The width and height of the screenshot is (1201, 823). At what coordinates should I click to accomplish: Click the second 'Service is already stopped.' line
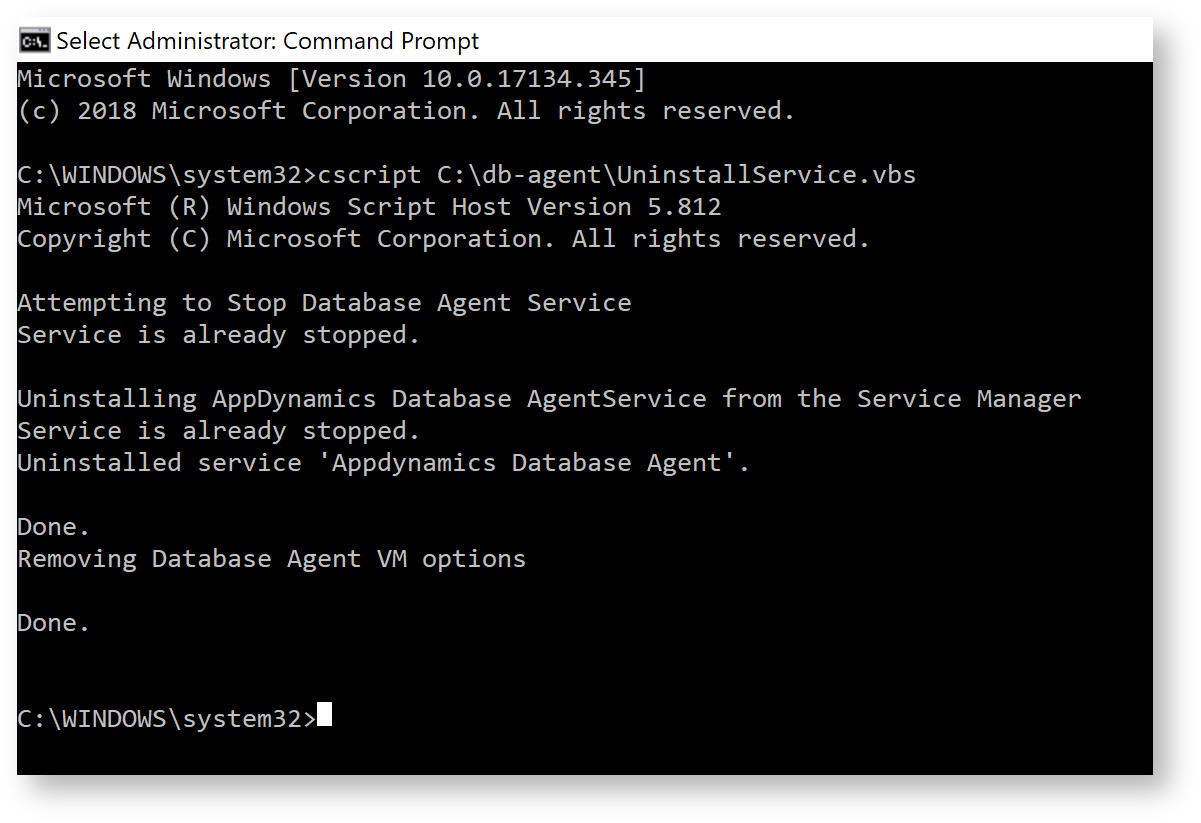click(x=219, y=431)
